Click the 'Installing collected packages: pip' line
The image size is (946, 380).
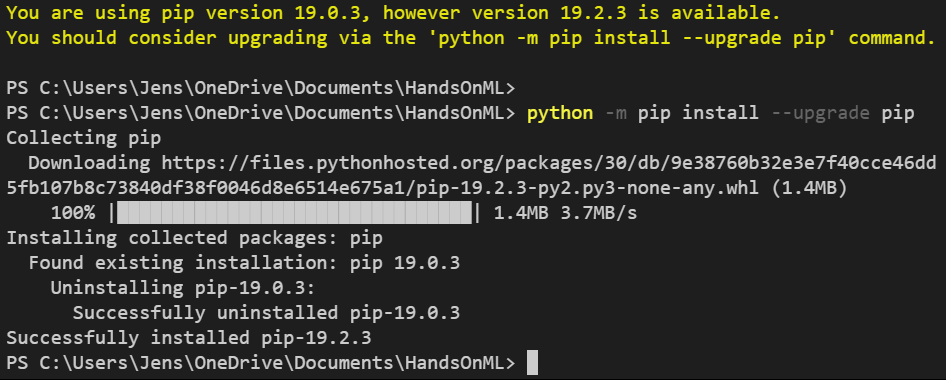coord(194,238)
